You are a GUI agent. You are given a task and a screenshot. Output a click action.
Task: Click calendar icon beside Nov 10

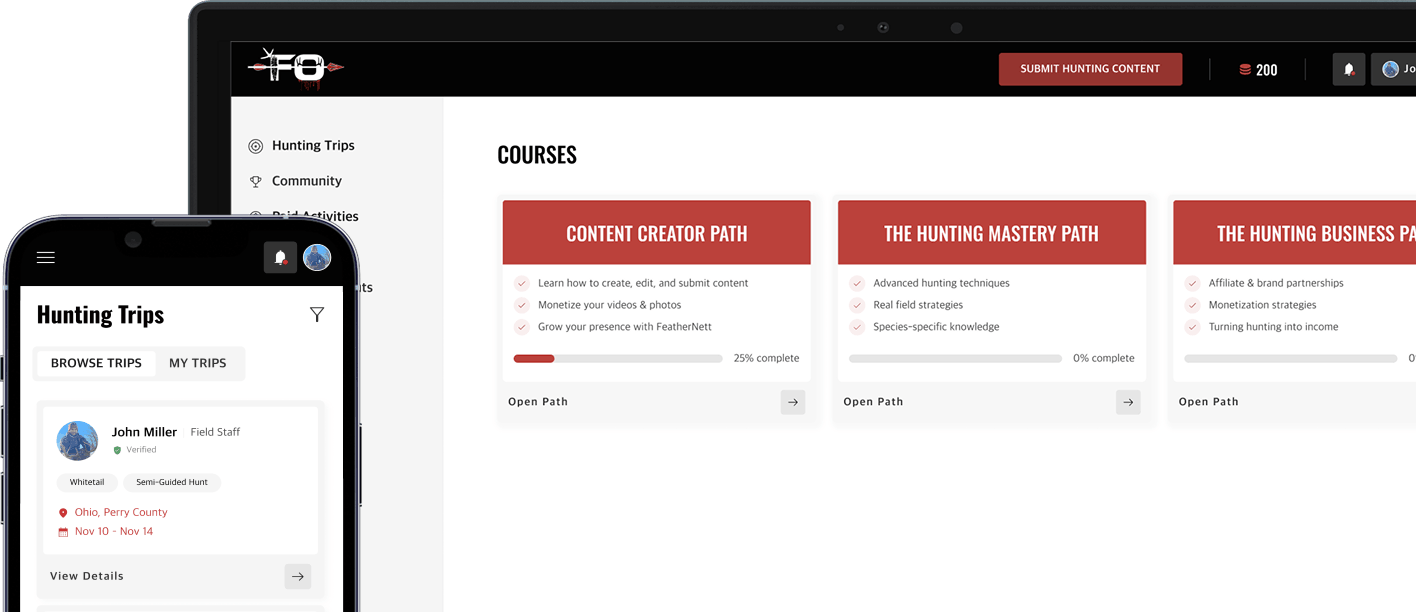[63, 532]
